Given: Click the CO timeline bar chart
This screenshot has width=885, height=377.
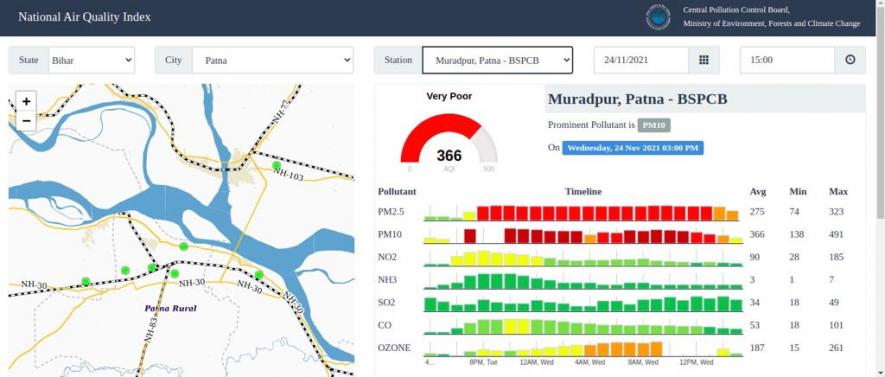Looking at the screenshot, I should click(x=583, y=326).
